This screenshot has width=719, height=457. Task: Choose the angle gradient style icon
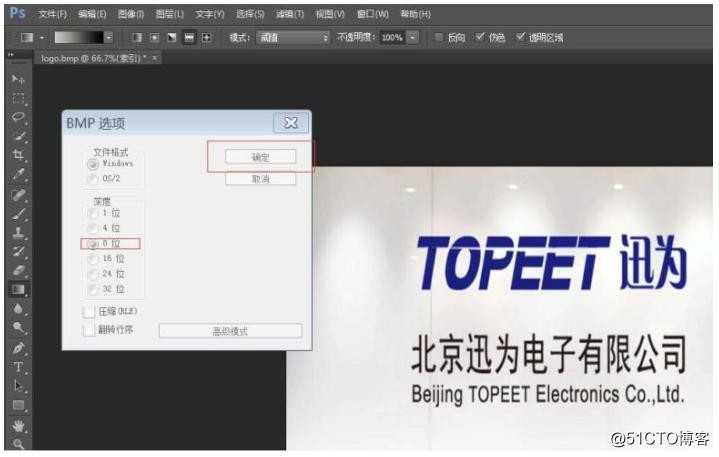(172, 37)
